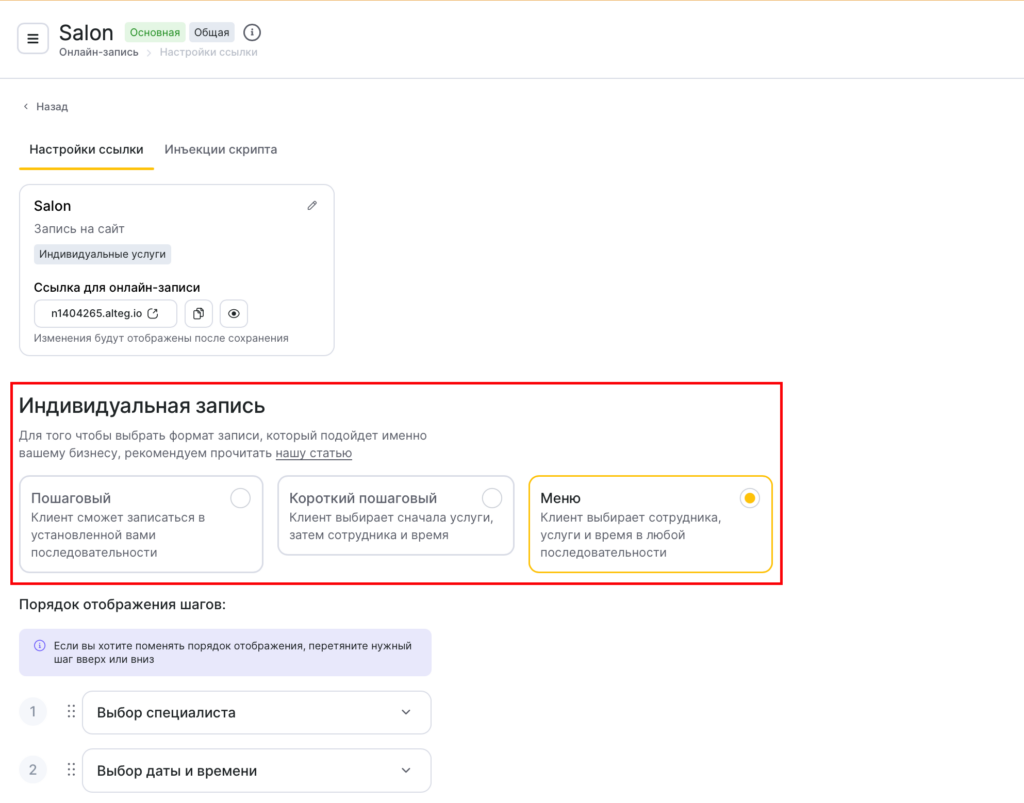Select the Пошаговый radio option
This screenshot has width=1024, height=803.
(x=240, y=498)
